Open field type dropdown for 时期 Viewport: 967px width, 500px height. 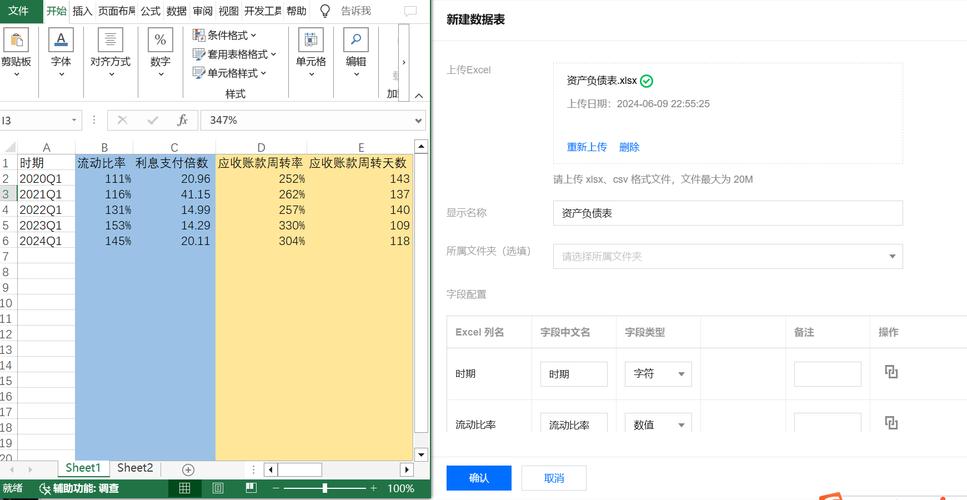[x=658, y=374]
